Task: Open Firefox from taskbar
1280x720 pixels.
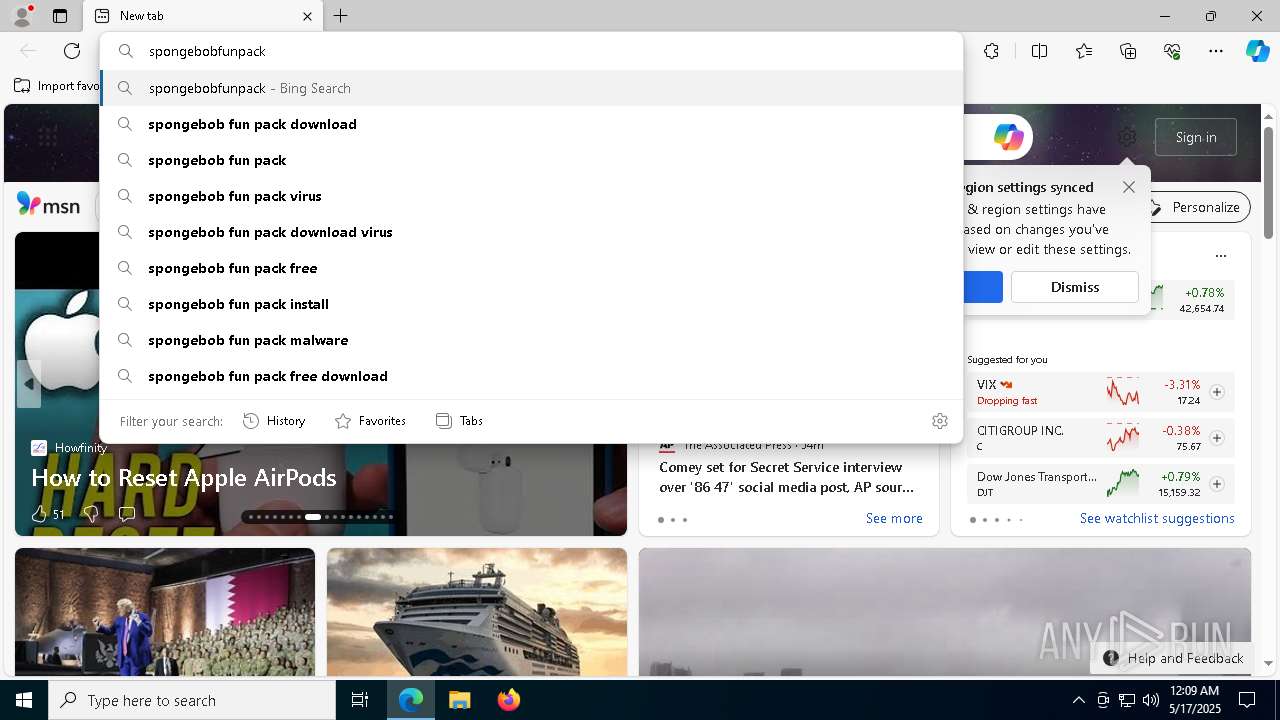Action: pyautogui.click(x=509, y=700)
